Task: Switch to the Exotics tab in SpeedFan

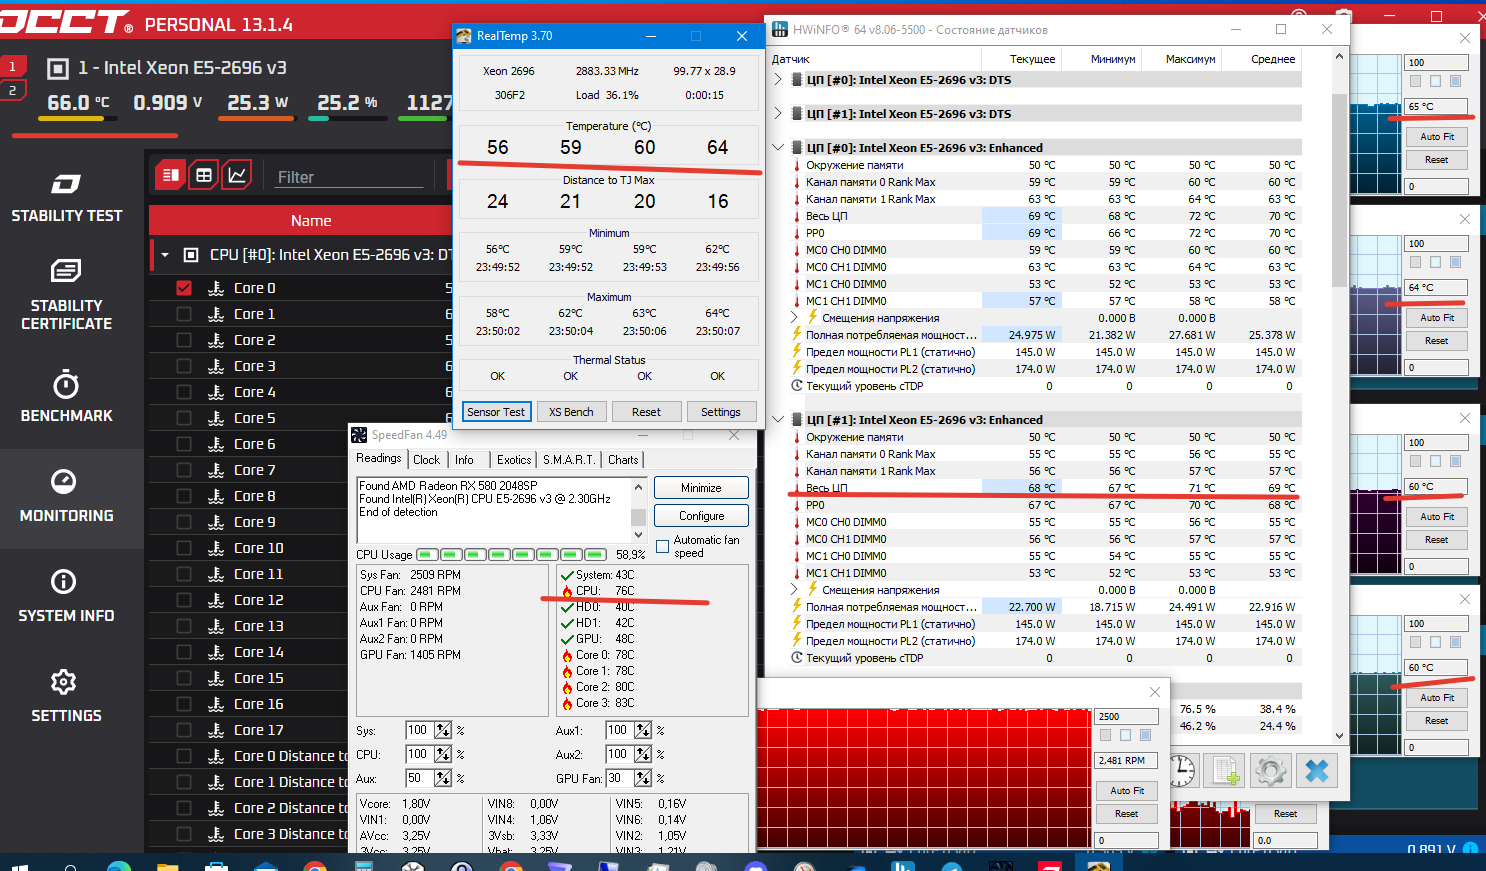Action: (x=514, y=460)
